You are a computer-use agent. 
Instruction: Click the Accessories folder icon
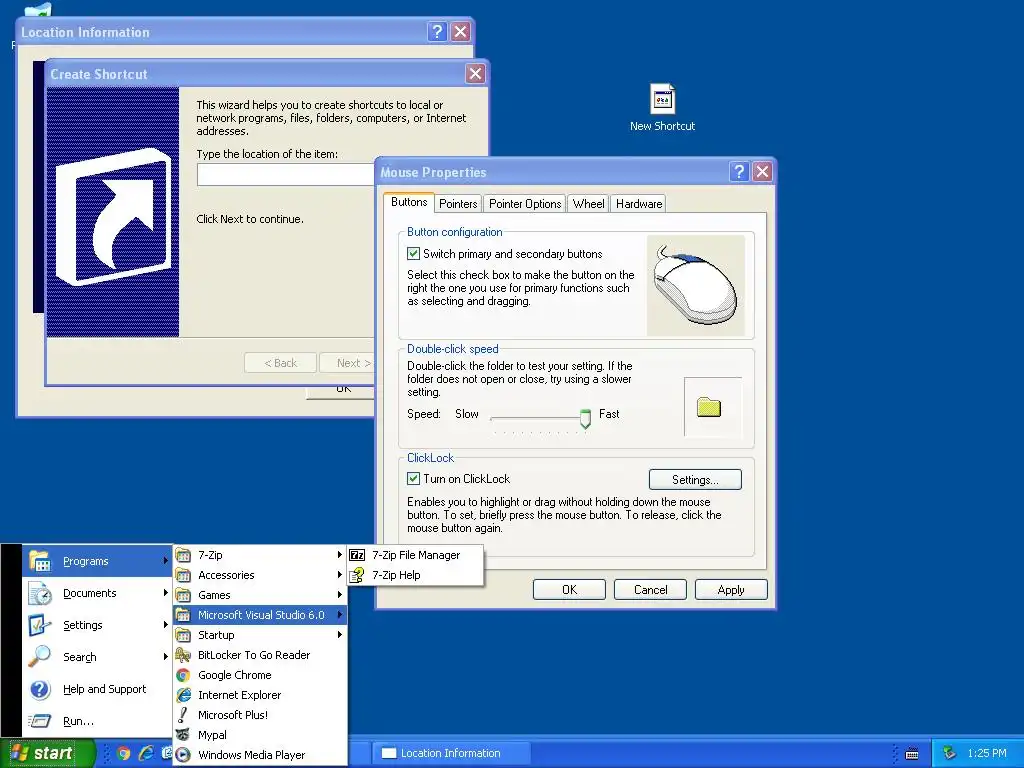(x=184, y=575)
